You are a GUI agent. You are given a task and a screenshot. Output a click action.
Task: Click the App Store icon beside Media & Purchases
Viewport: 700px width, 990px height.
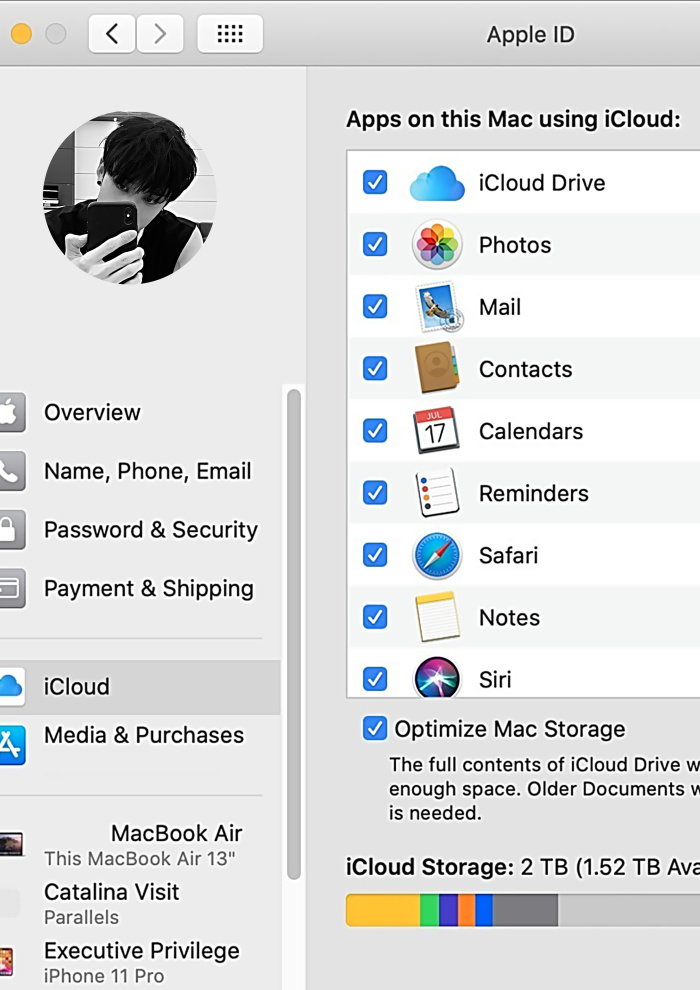[x=11, y=745]
